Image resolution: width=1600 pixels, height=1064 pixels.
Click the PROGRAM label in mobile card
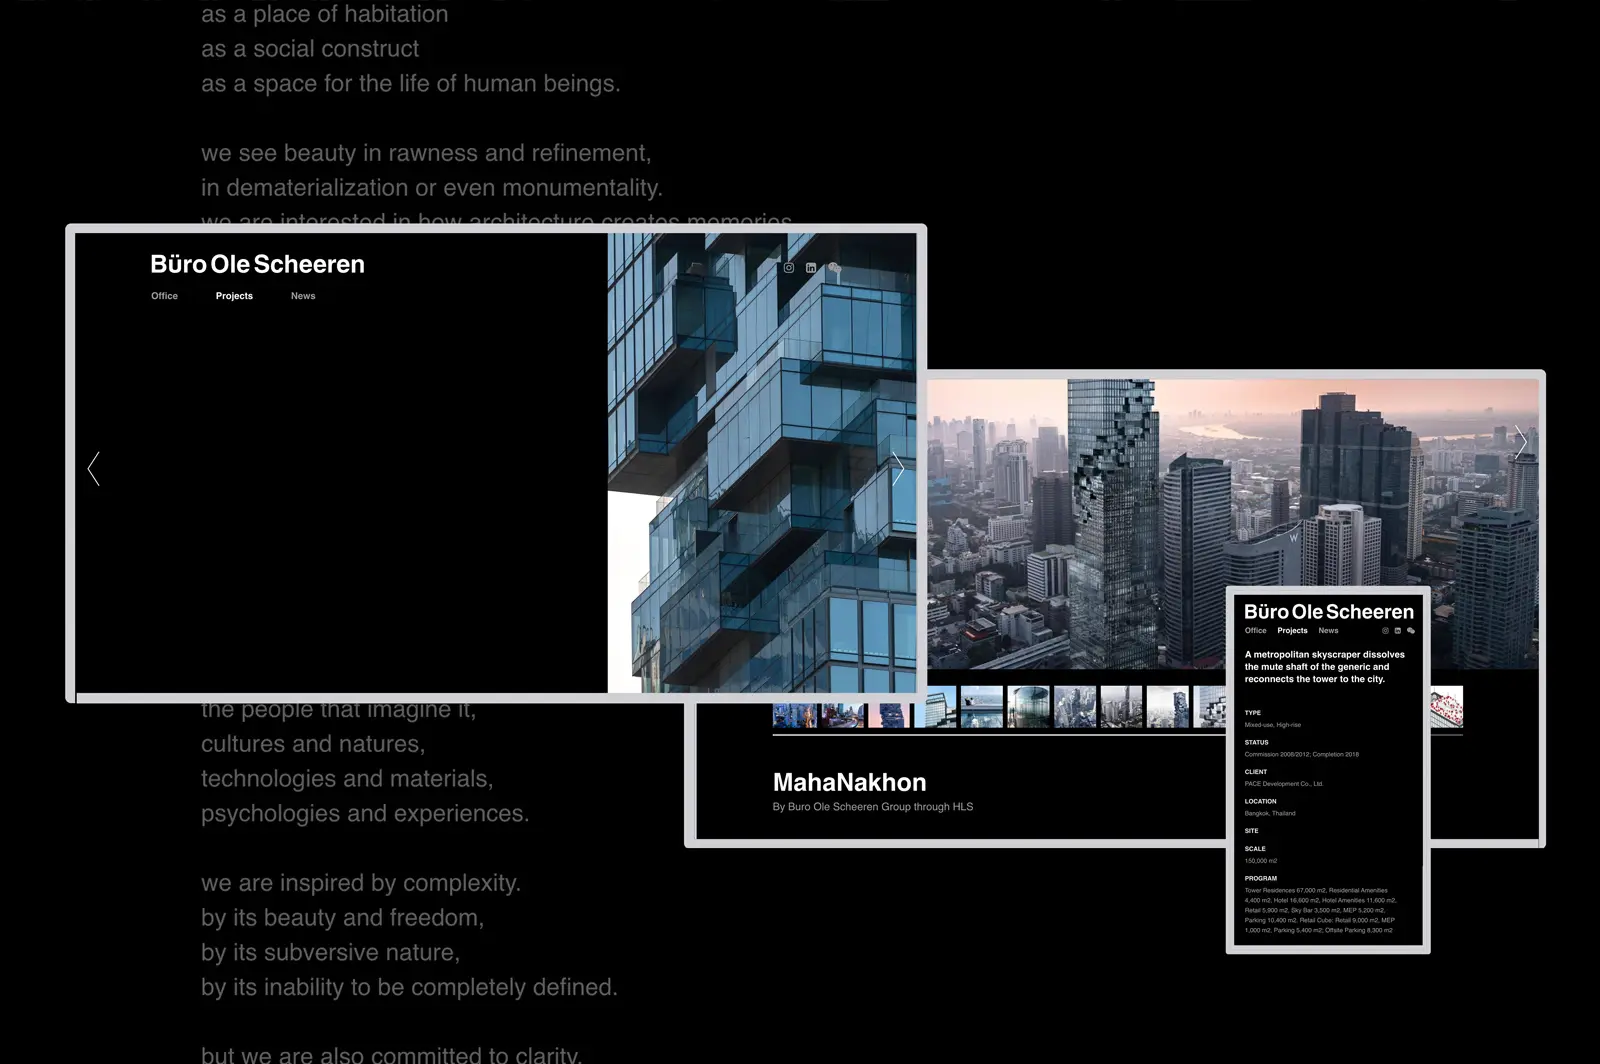1261,879
